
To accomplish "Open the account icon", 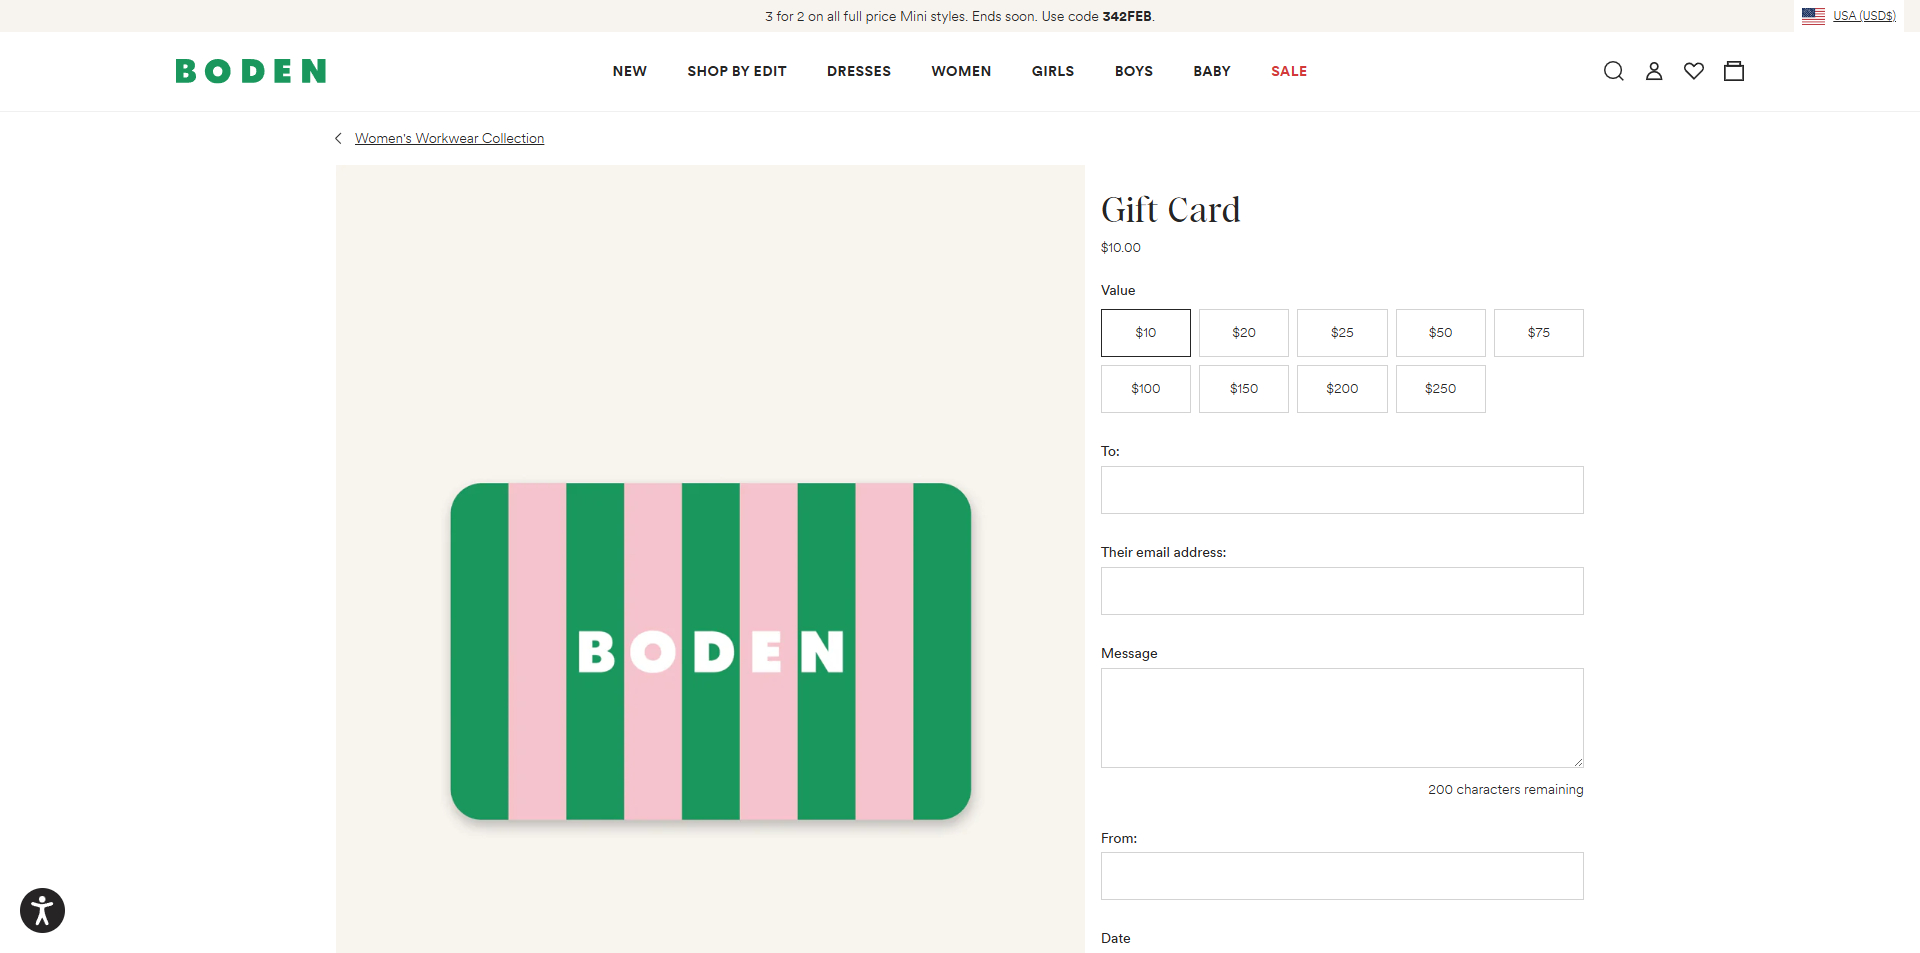I will point(1653,71).
